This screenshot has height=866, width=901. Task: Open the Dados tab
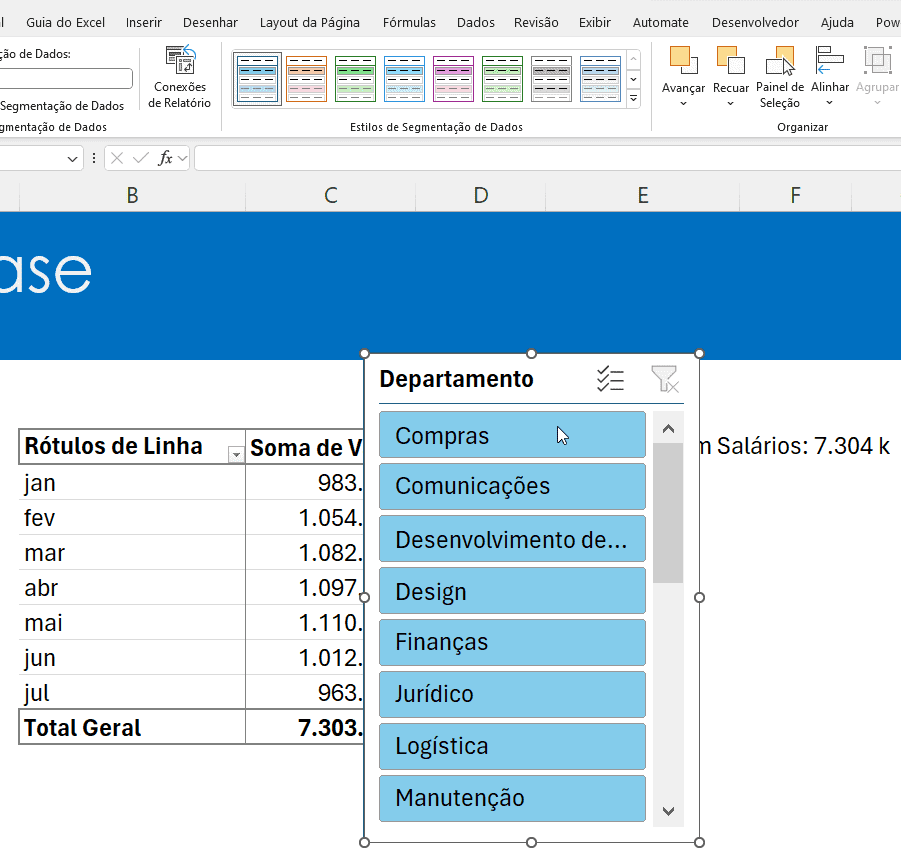tap(476, 22)
